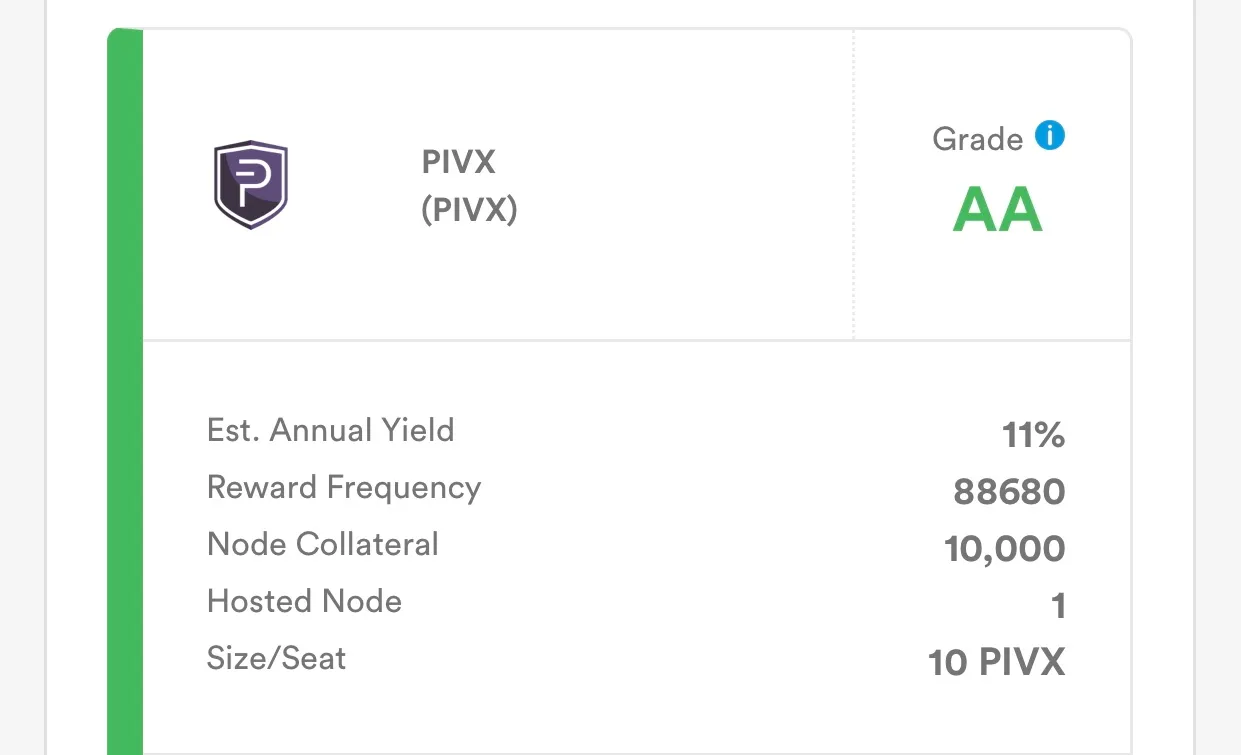Click the card details section background

tap(637, 547)
